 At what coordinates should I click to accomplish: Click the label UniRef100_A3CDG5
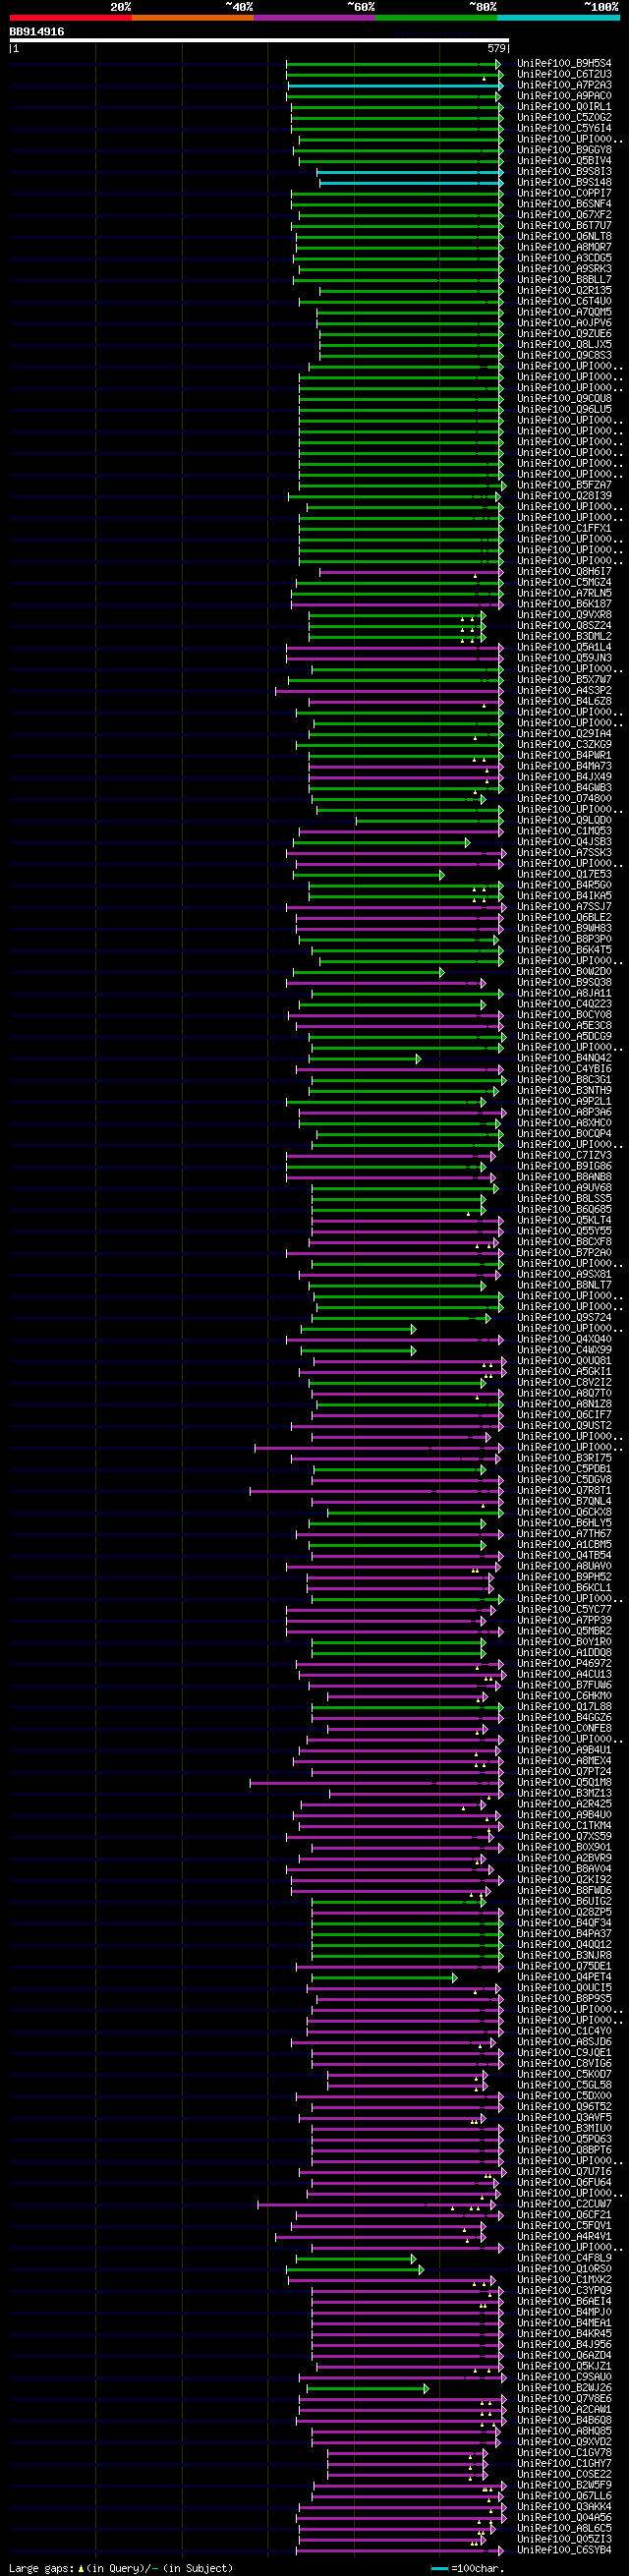click(x=564, y=258)
